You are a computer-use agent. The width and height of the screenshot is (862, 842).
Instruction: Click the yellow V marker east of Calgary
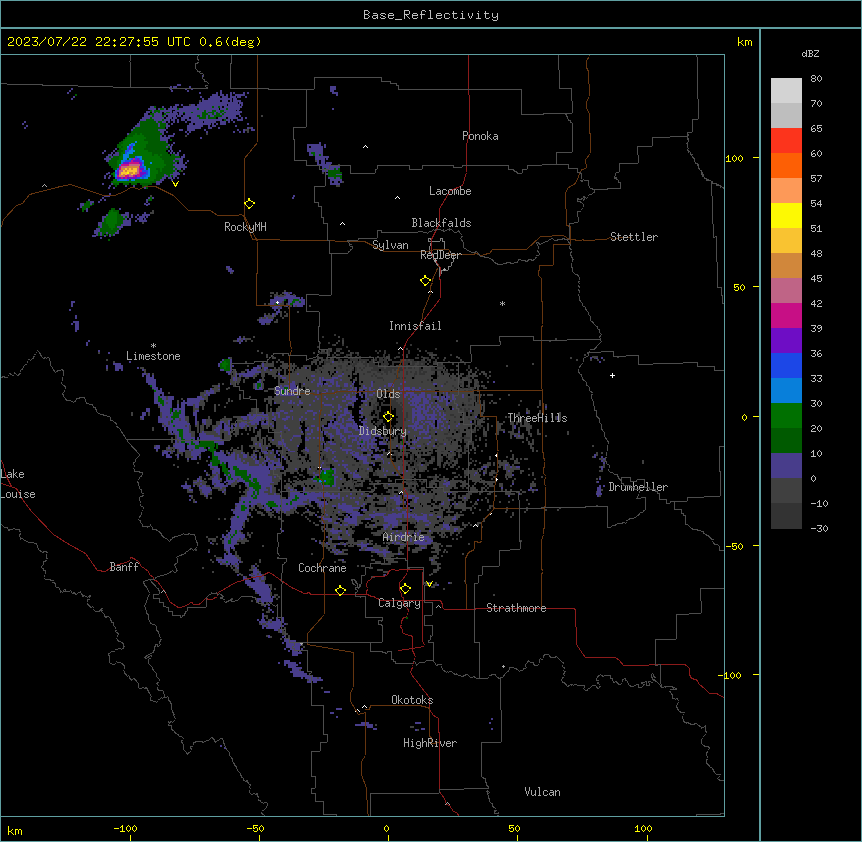pos(429,584)
